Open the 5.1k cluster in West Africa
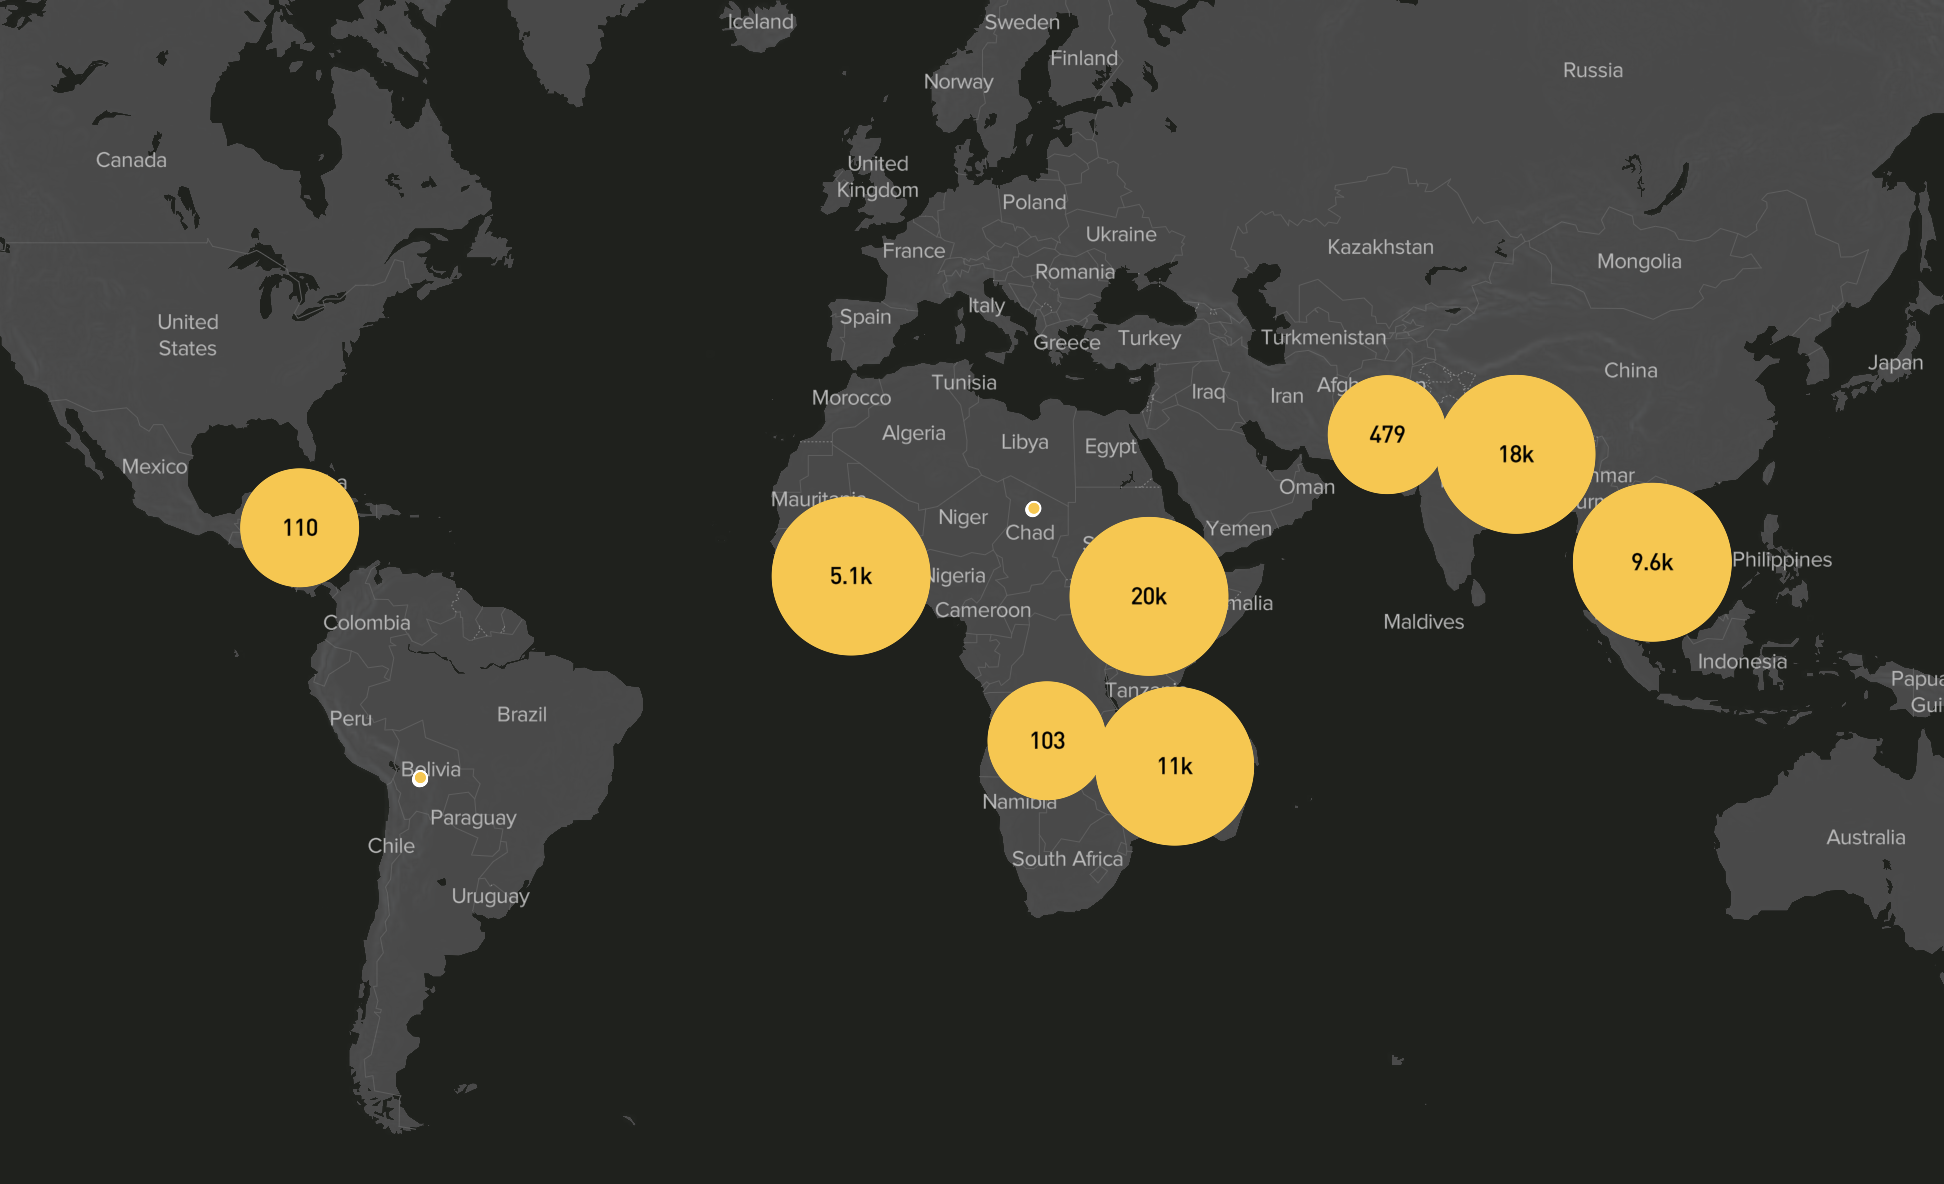Viewport: 1944px width, 1184px height. 850,576
